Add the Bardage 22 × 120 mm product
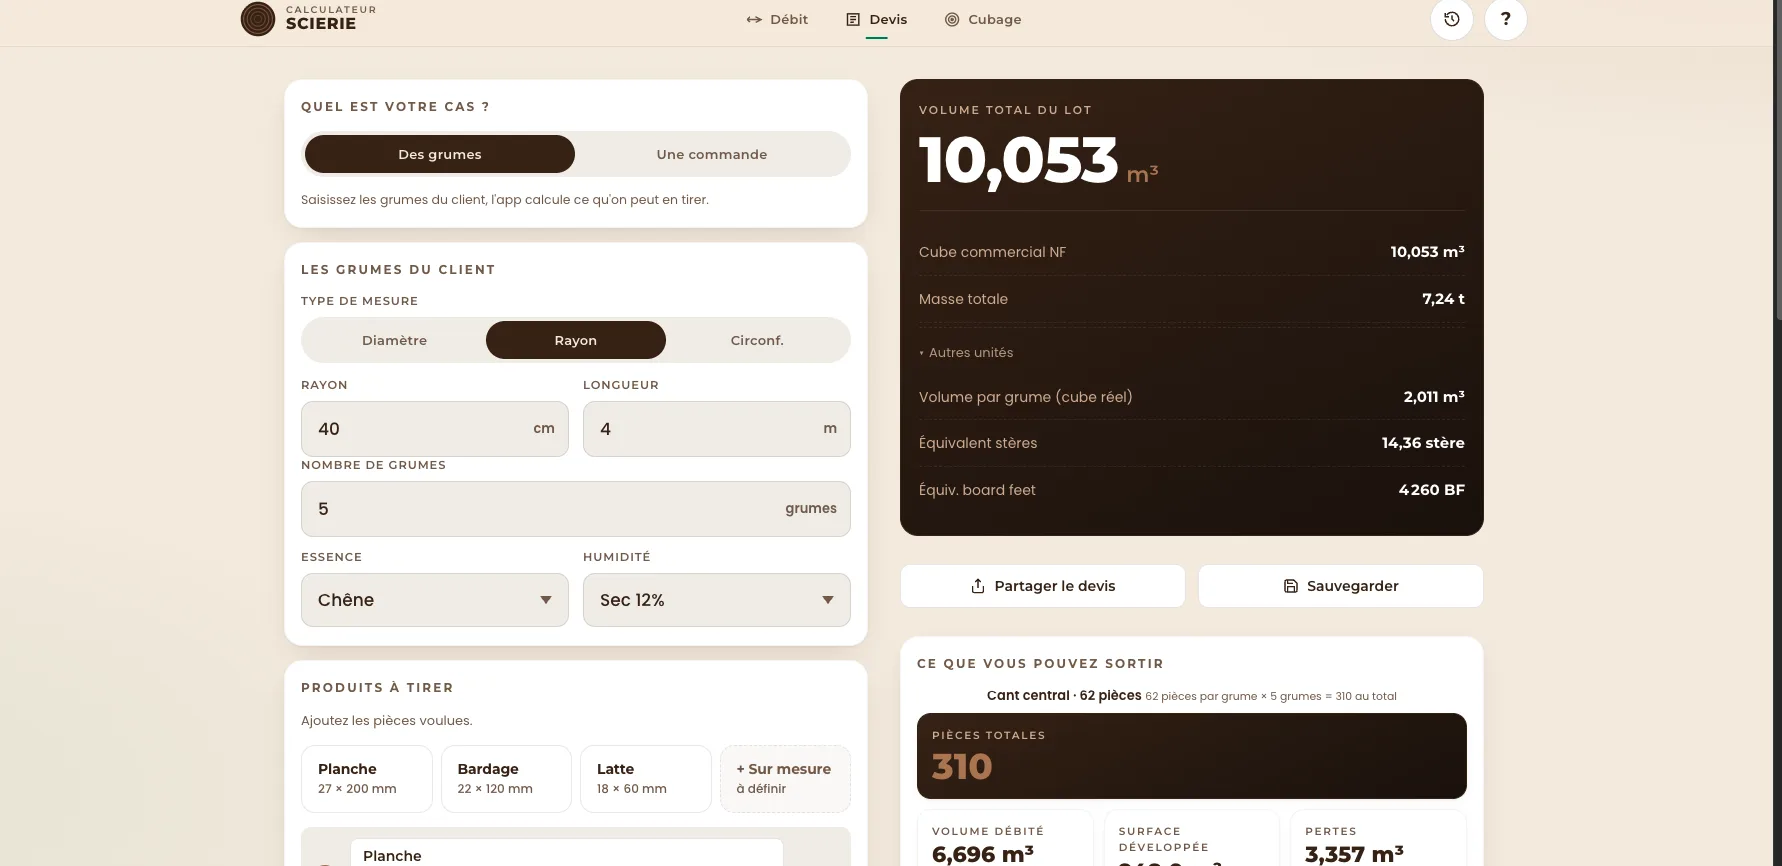This screenshot has height=866, width=1782. tap(506, 778)
